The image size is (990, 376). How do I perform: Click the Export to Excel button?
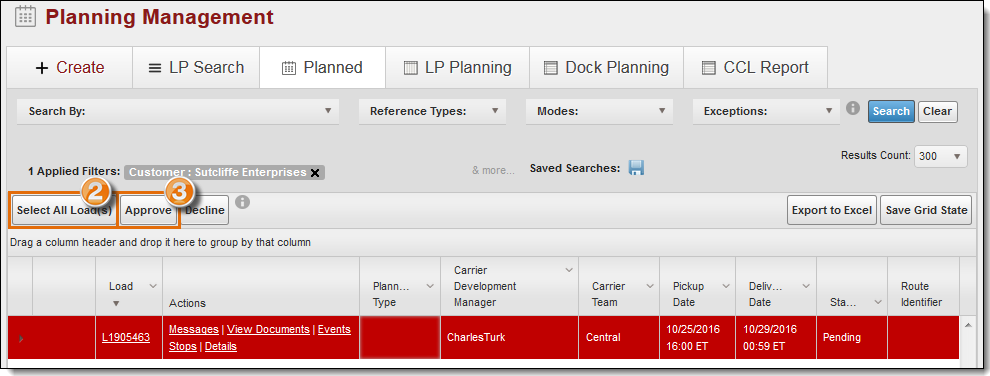[832, 210]
